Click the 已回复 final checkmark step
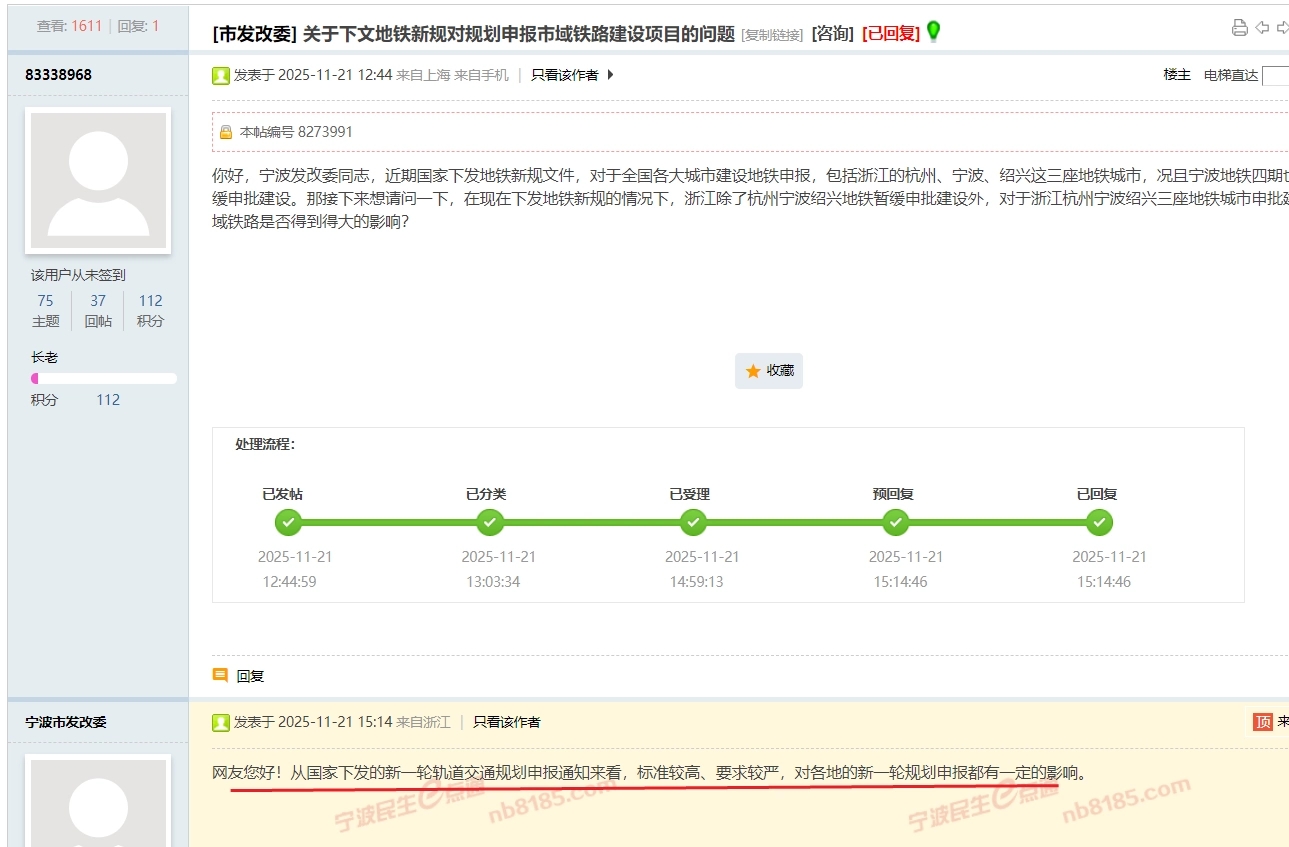The width and height of the screenshot is (1289, 847). (1099, 522)
